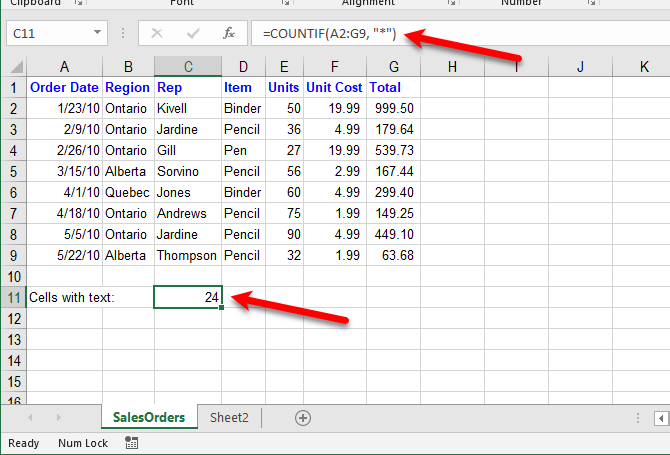Select column G header
The height and width of the screenshot is (455, 670).
(x=394, y=67)
